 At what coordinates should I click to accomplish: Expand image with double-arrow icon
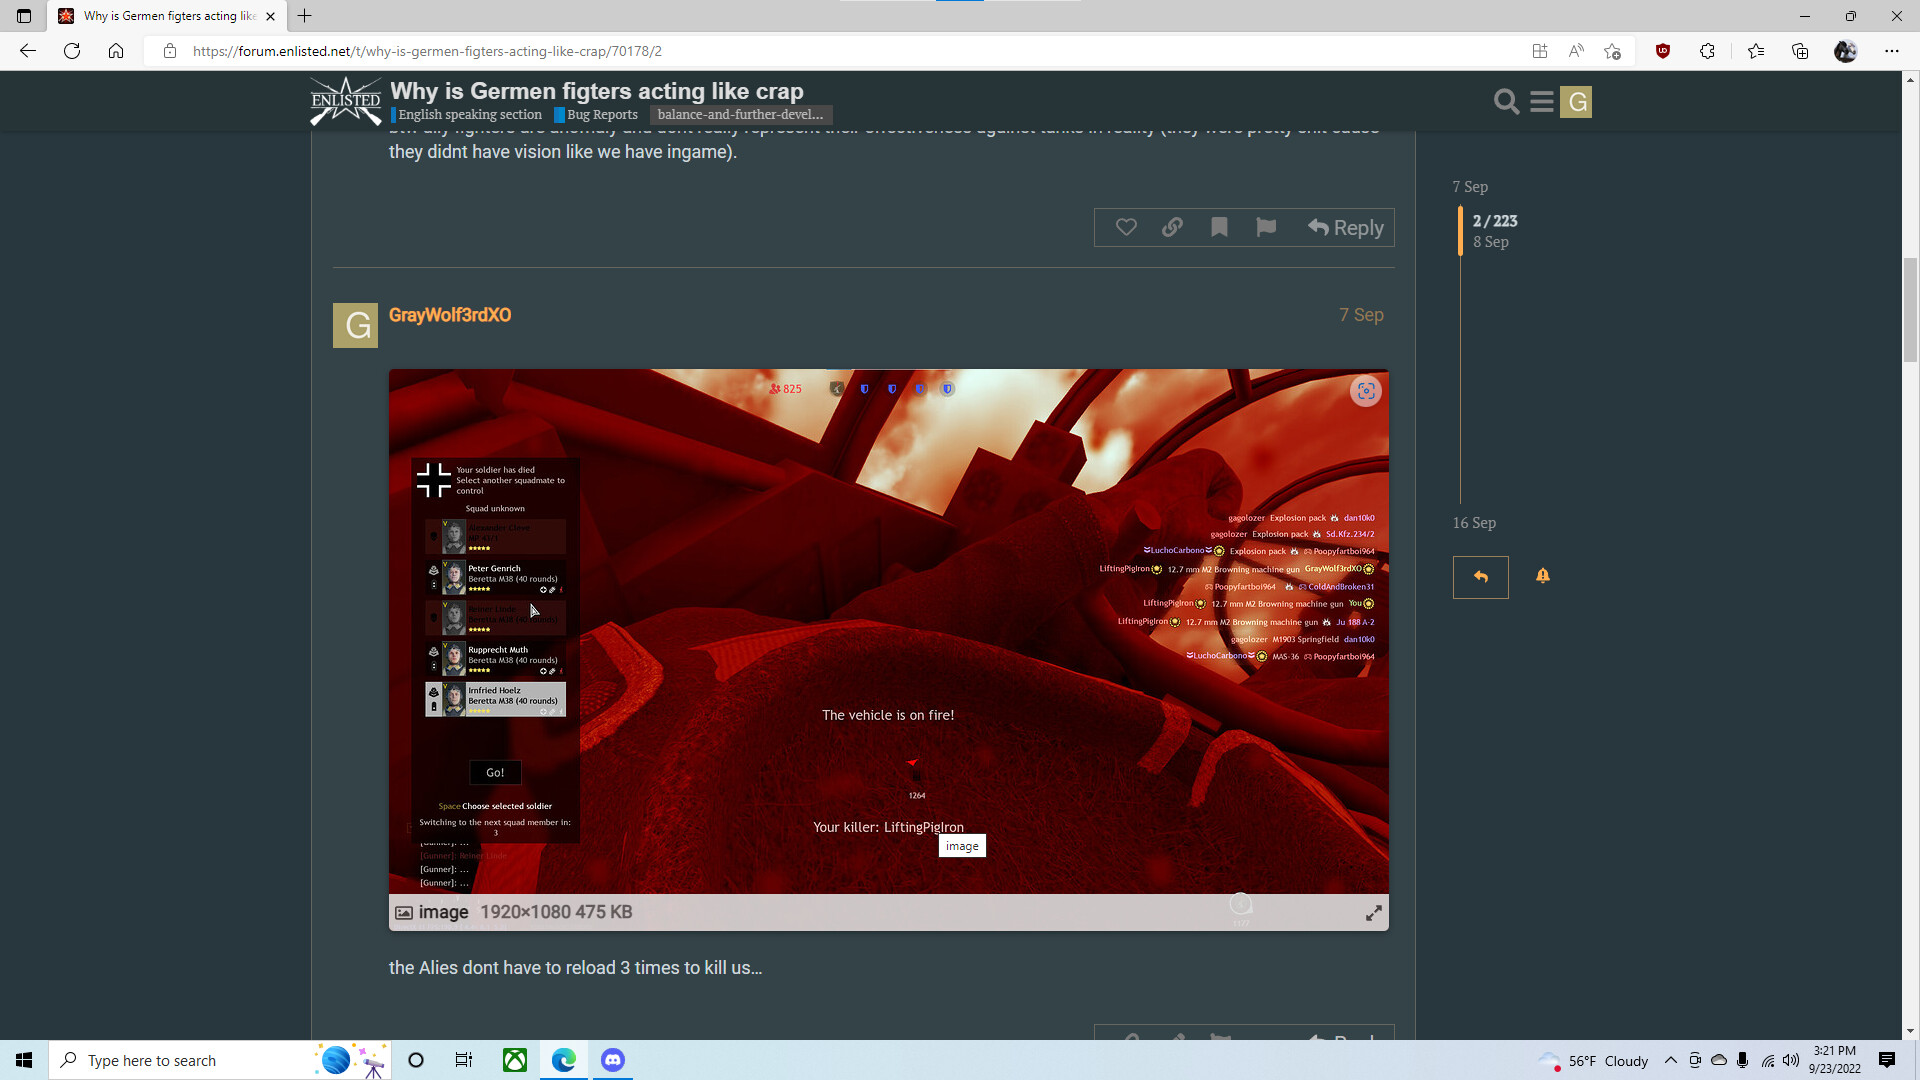click(1374, 913)
